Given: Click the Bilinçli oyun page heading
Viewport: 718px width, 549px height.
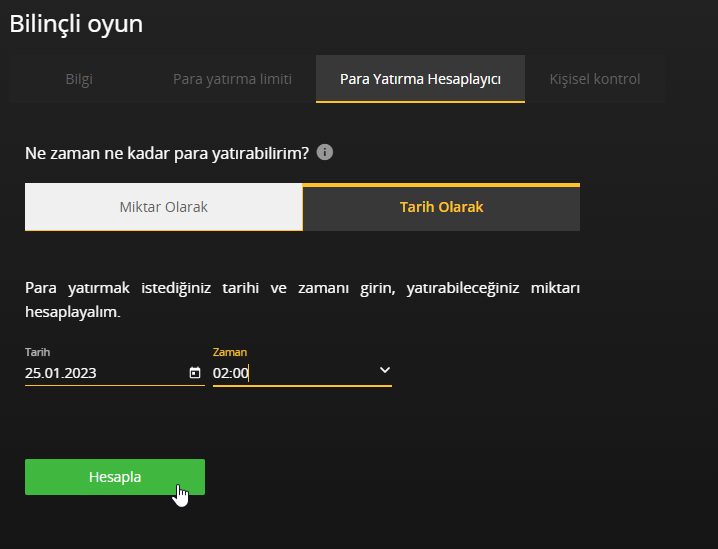Looking at the screenshot, I should (x=76, y=24).
